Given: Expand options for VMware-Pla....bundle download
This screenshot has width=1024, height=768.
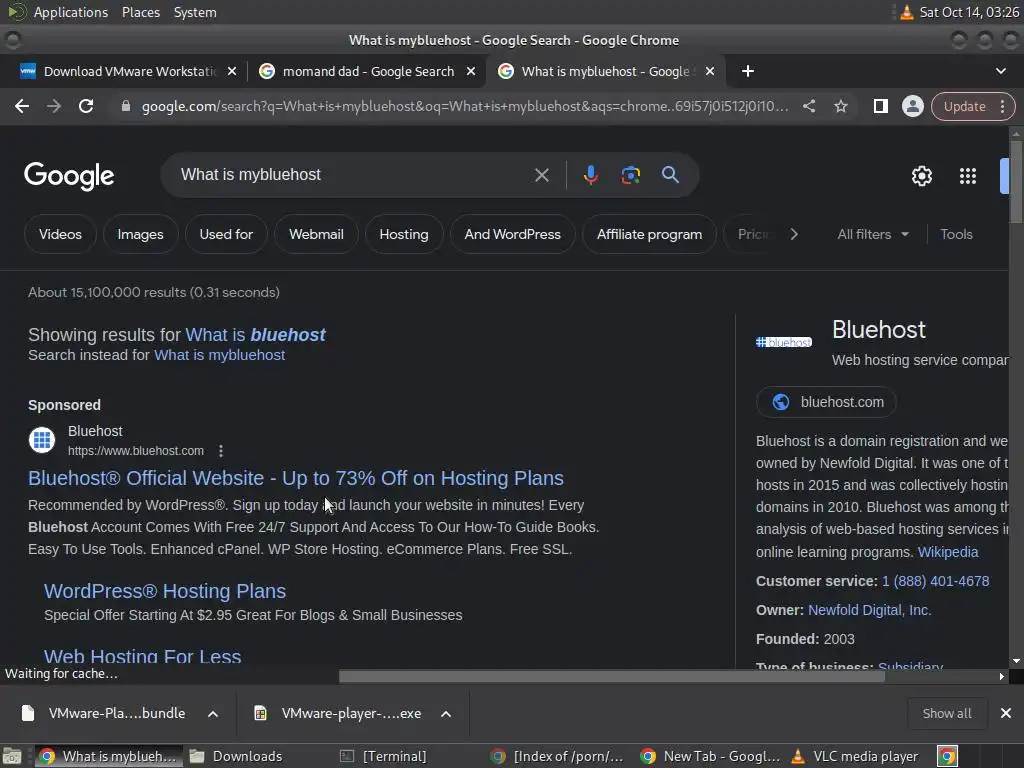Looking at the screenshot, I should pos(213,714).
